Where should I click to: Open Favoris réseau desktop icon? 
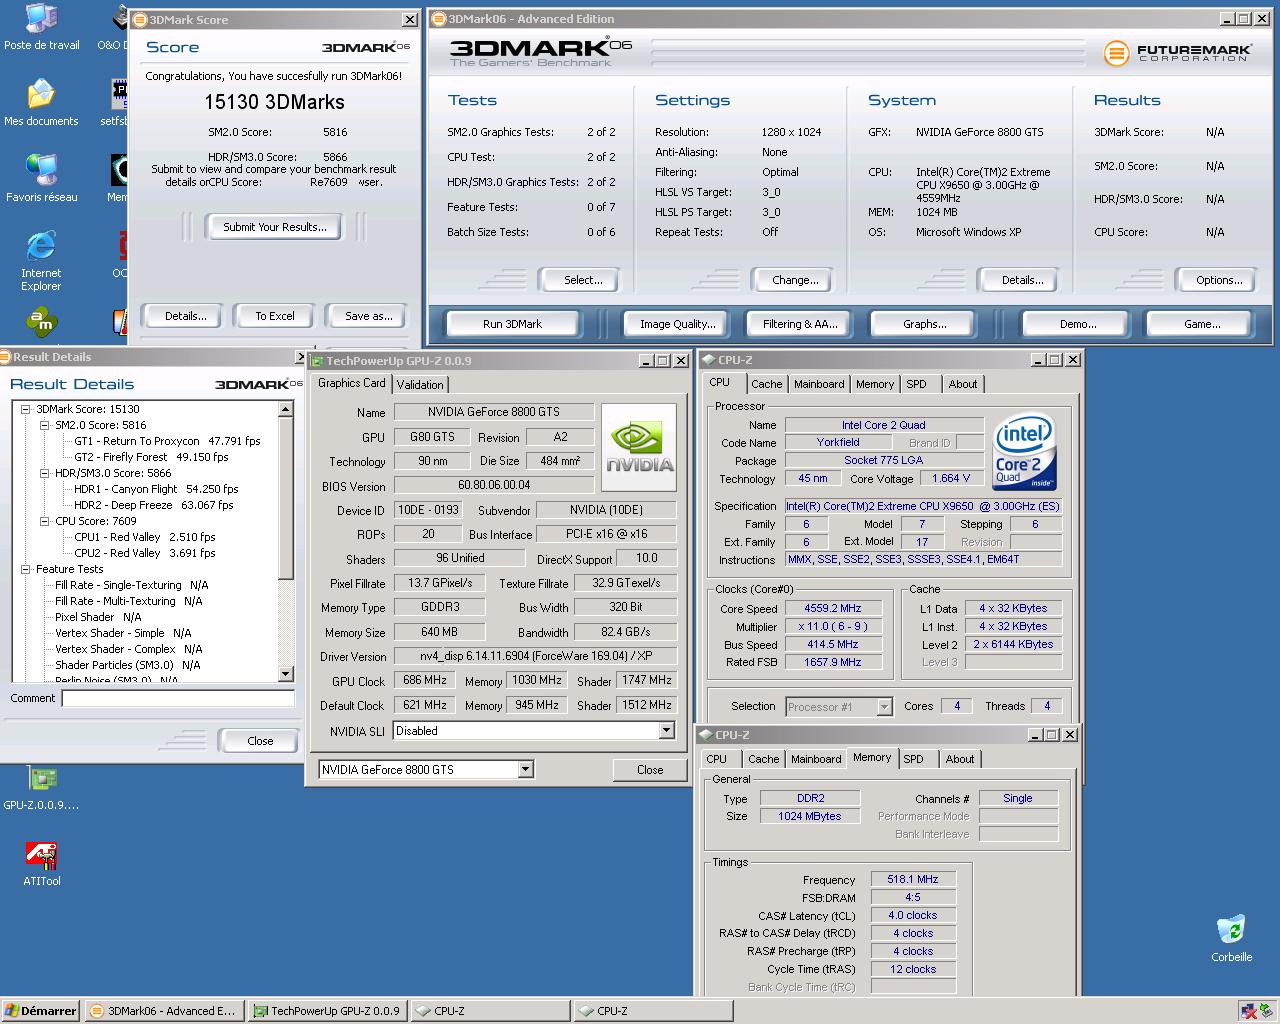(41, 179)
